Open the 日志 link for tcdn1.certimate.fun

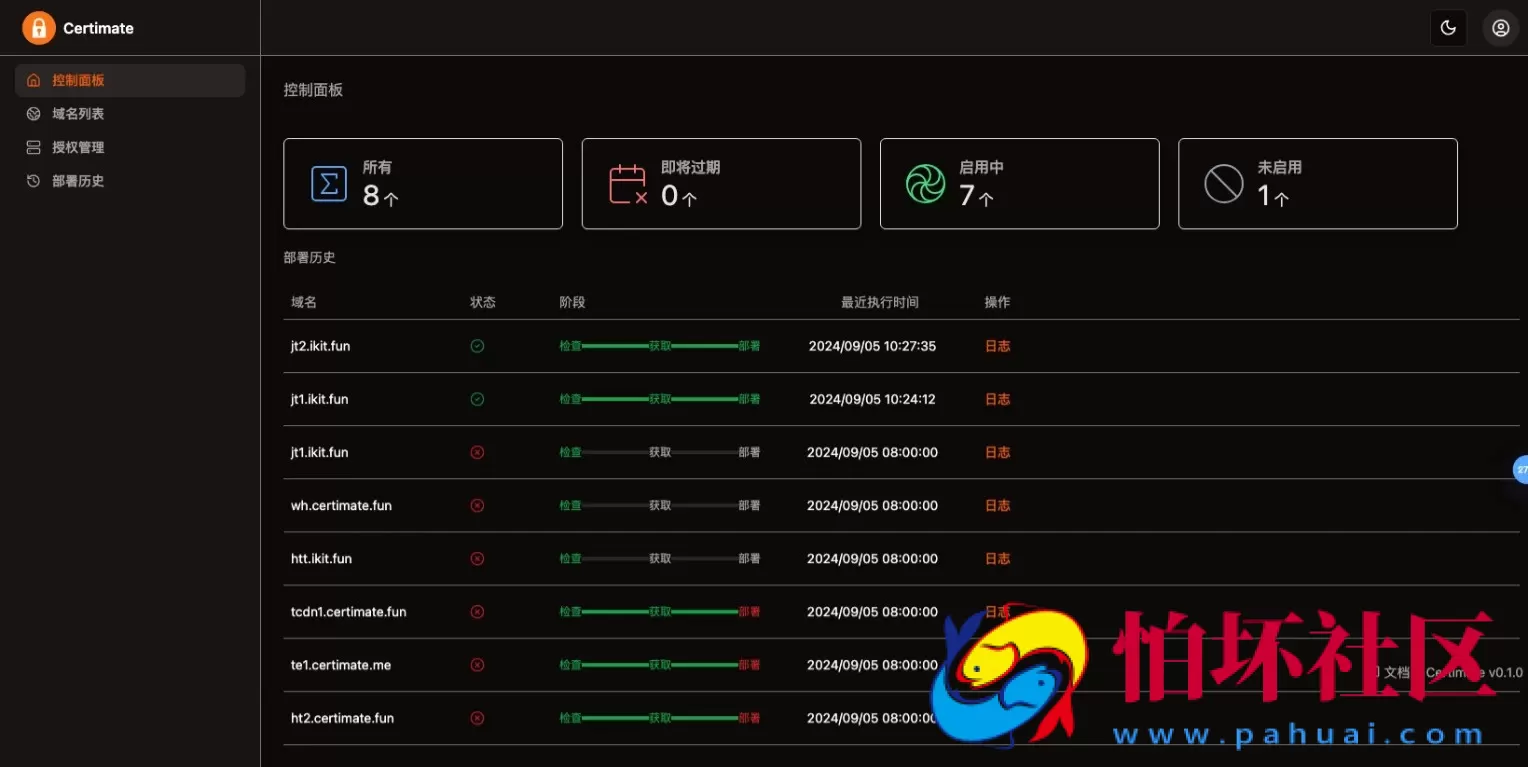coord(996,611)
